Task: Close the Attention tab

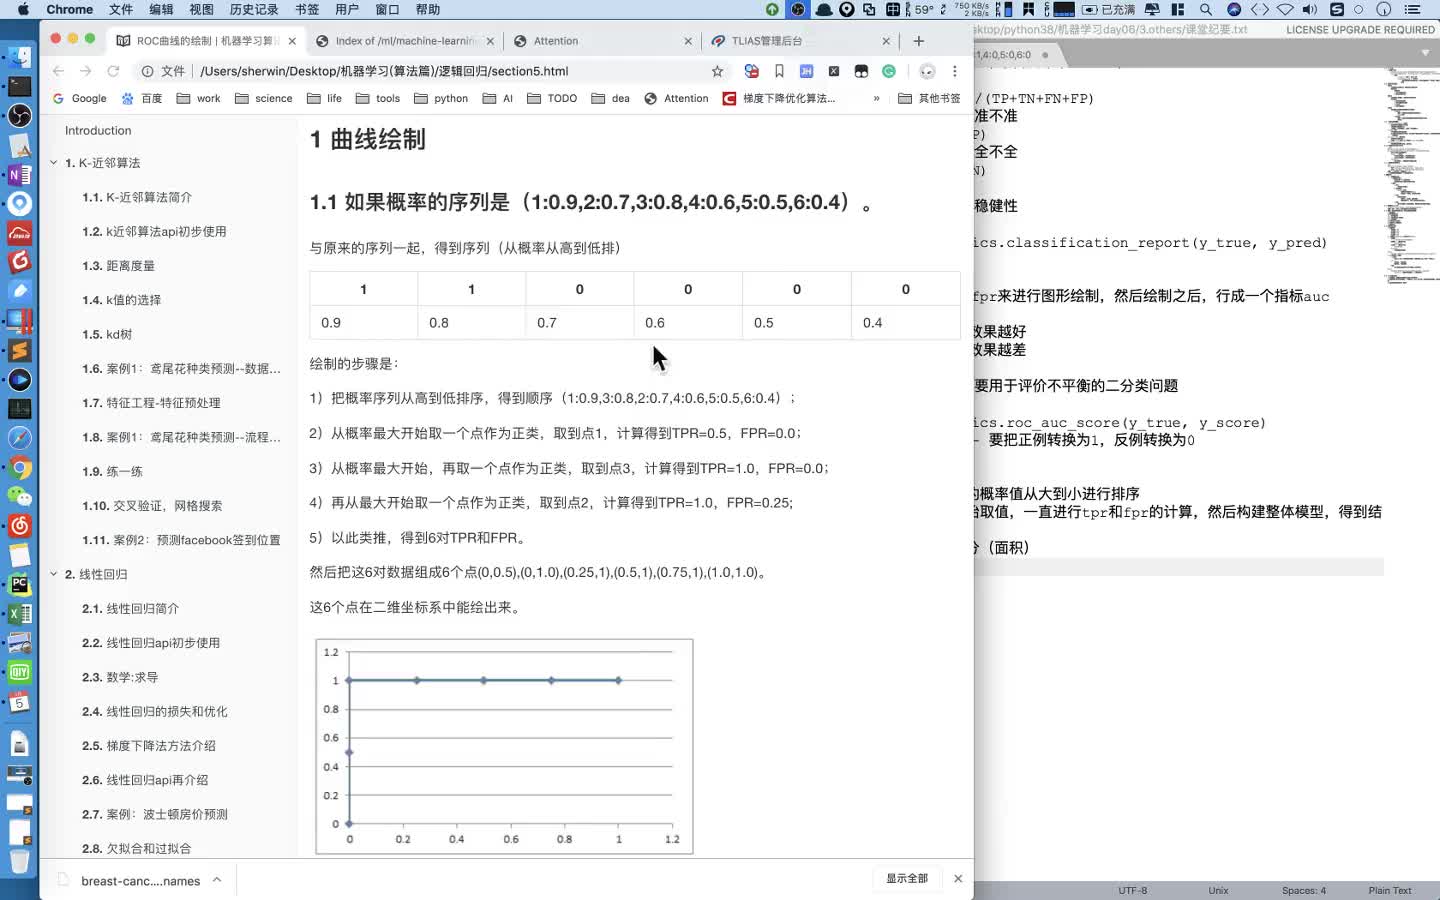Action: point(688,41)
